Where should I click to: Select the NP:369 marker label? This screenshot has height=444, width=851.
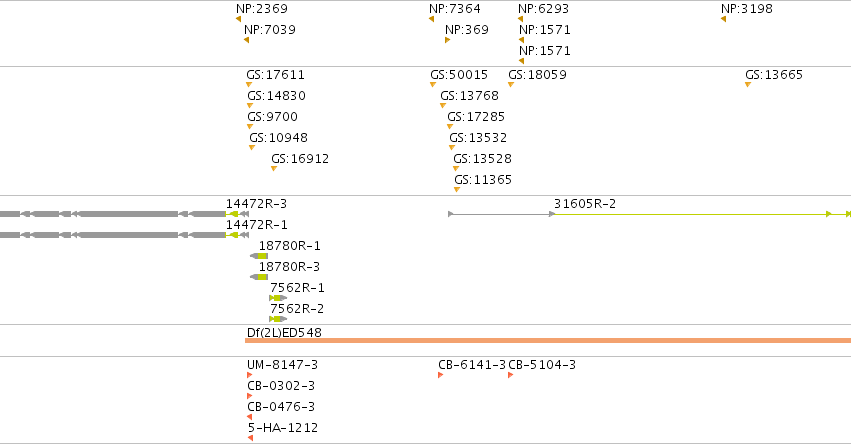[x=467, y=30]
